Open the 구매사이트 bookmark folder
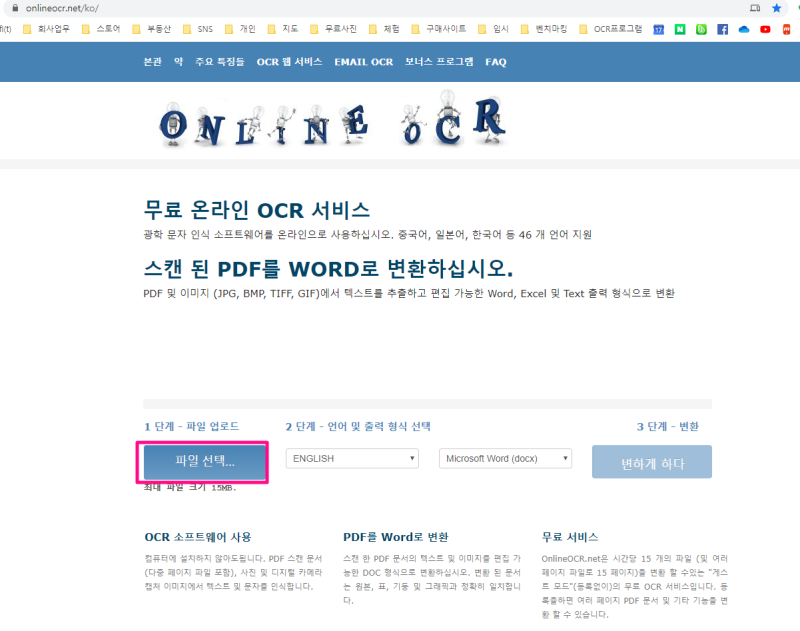The width and height of the screenshot is (800, 631). pos(439,29)
